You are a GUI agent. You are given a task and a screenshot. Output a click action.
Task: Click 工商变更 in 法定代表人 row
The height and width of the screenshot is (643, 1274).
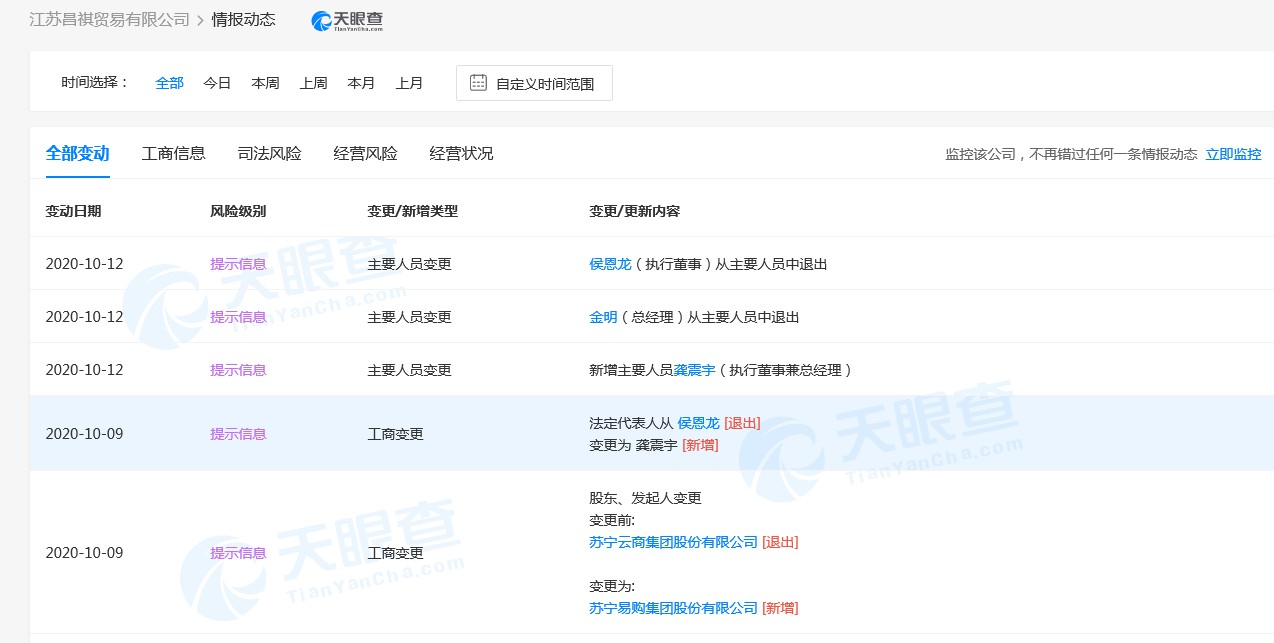pos(395,434)
